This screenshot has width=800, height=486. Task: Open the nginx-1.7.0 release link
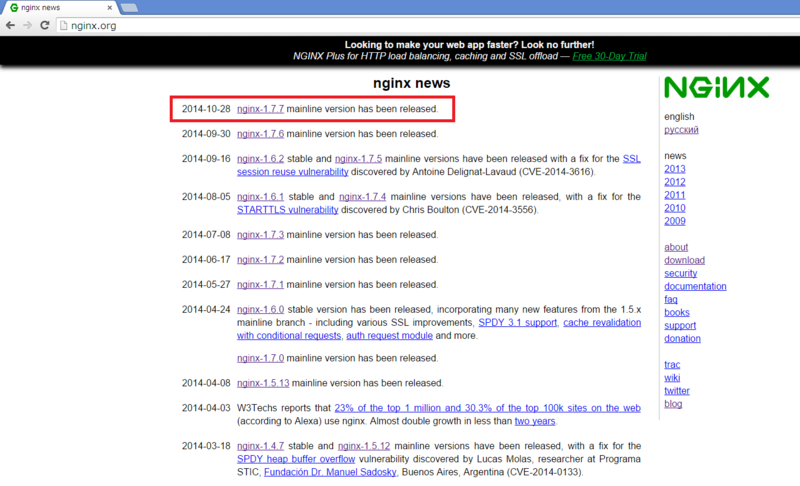tap(260, 358)
